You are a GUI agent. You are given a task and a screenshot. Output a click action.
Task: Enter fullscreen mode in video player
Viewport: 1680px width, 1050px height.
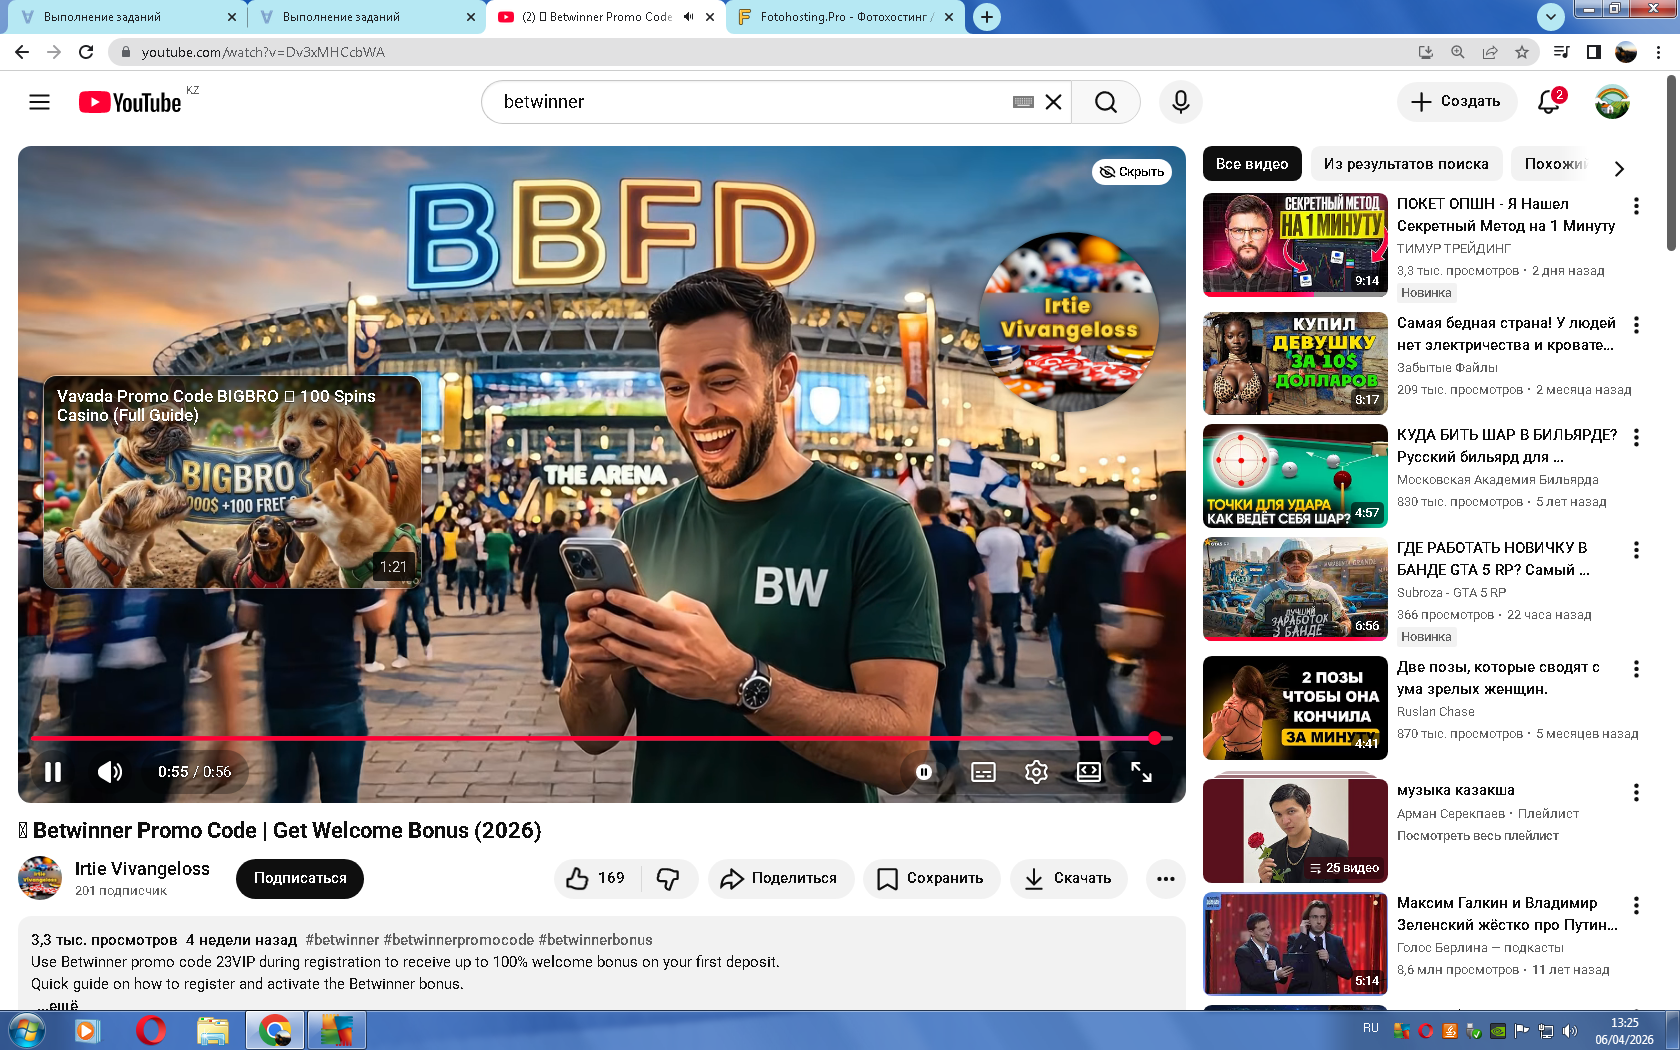[x=1141, y=772]
